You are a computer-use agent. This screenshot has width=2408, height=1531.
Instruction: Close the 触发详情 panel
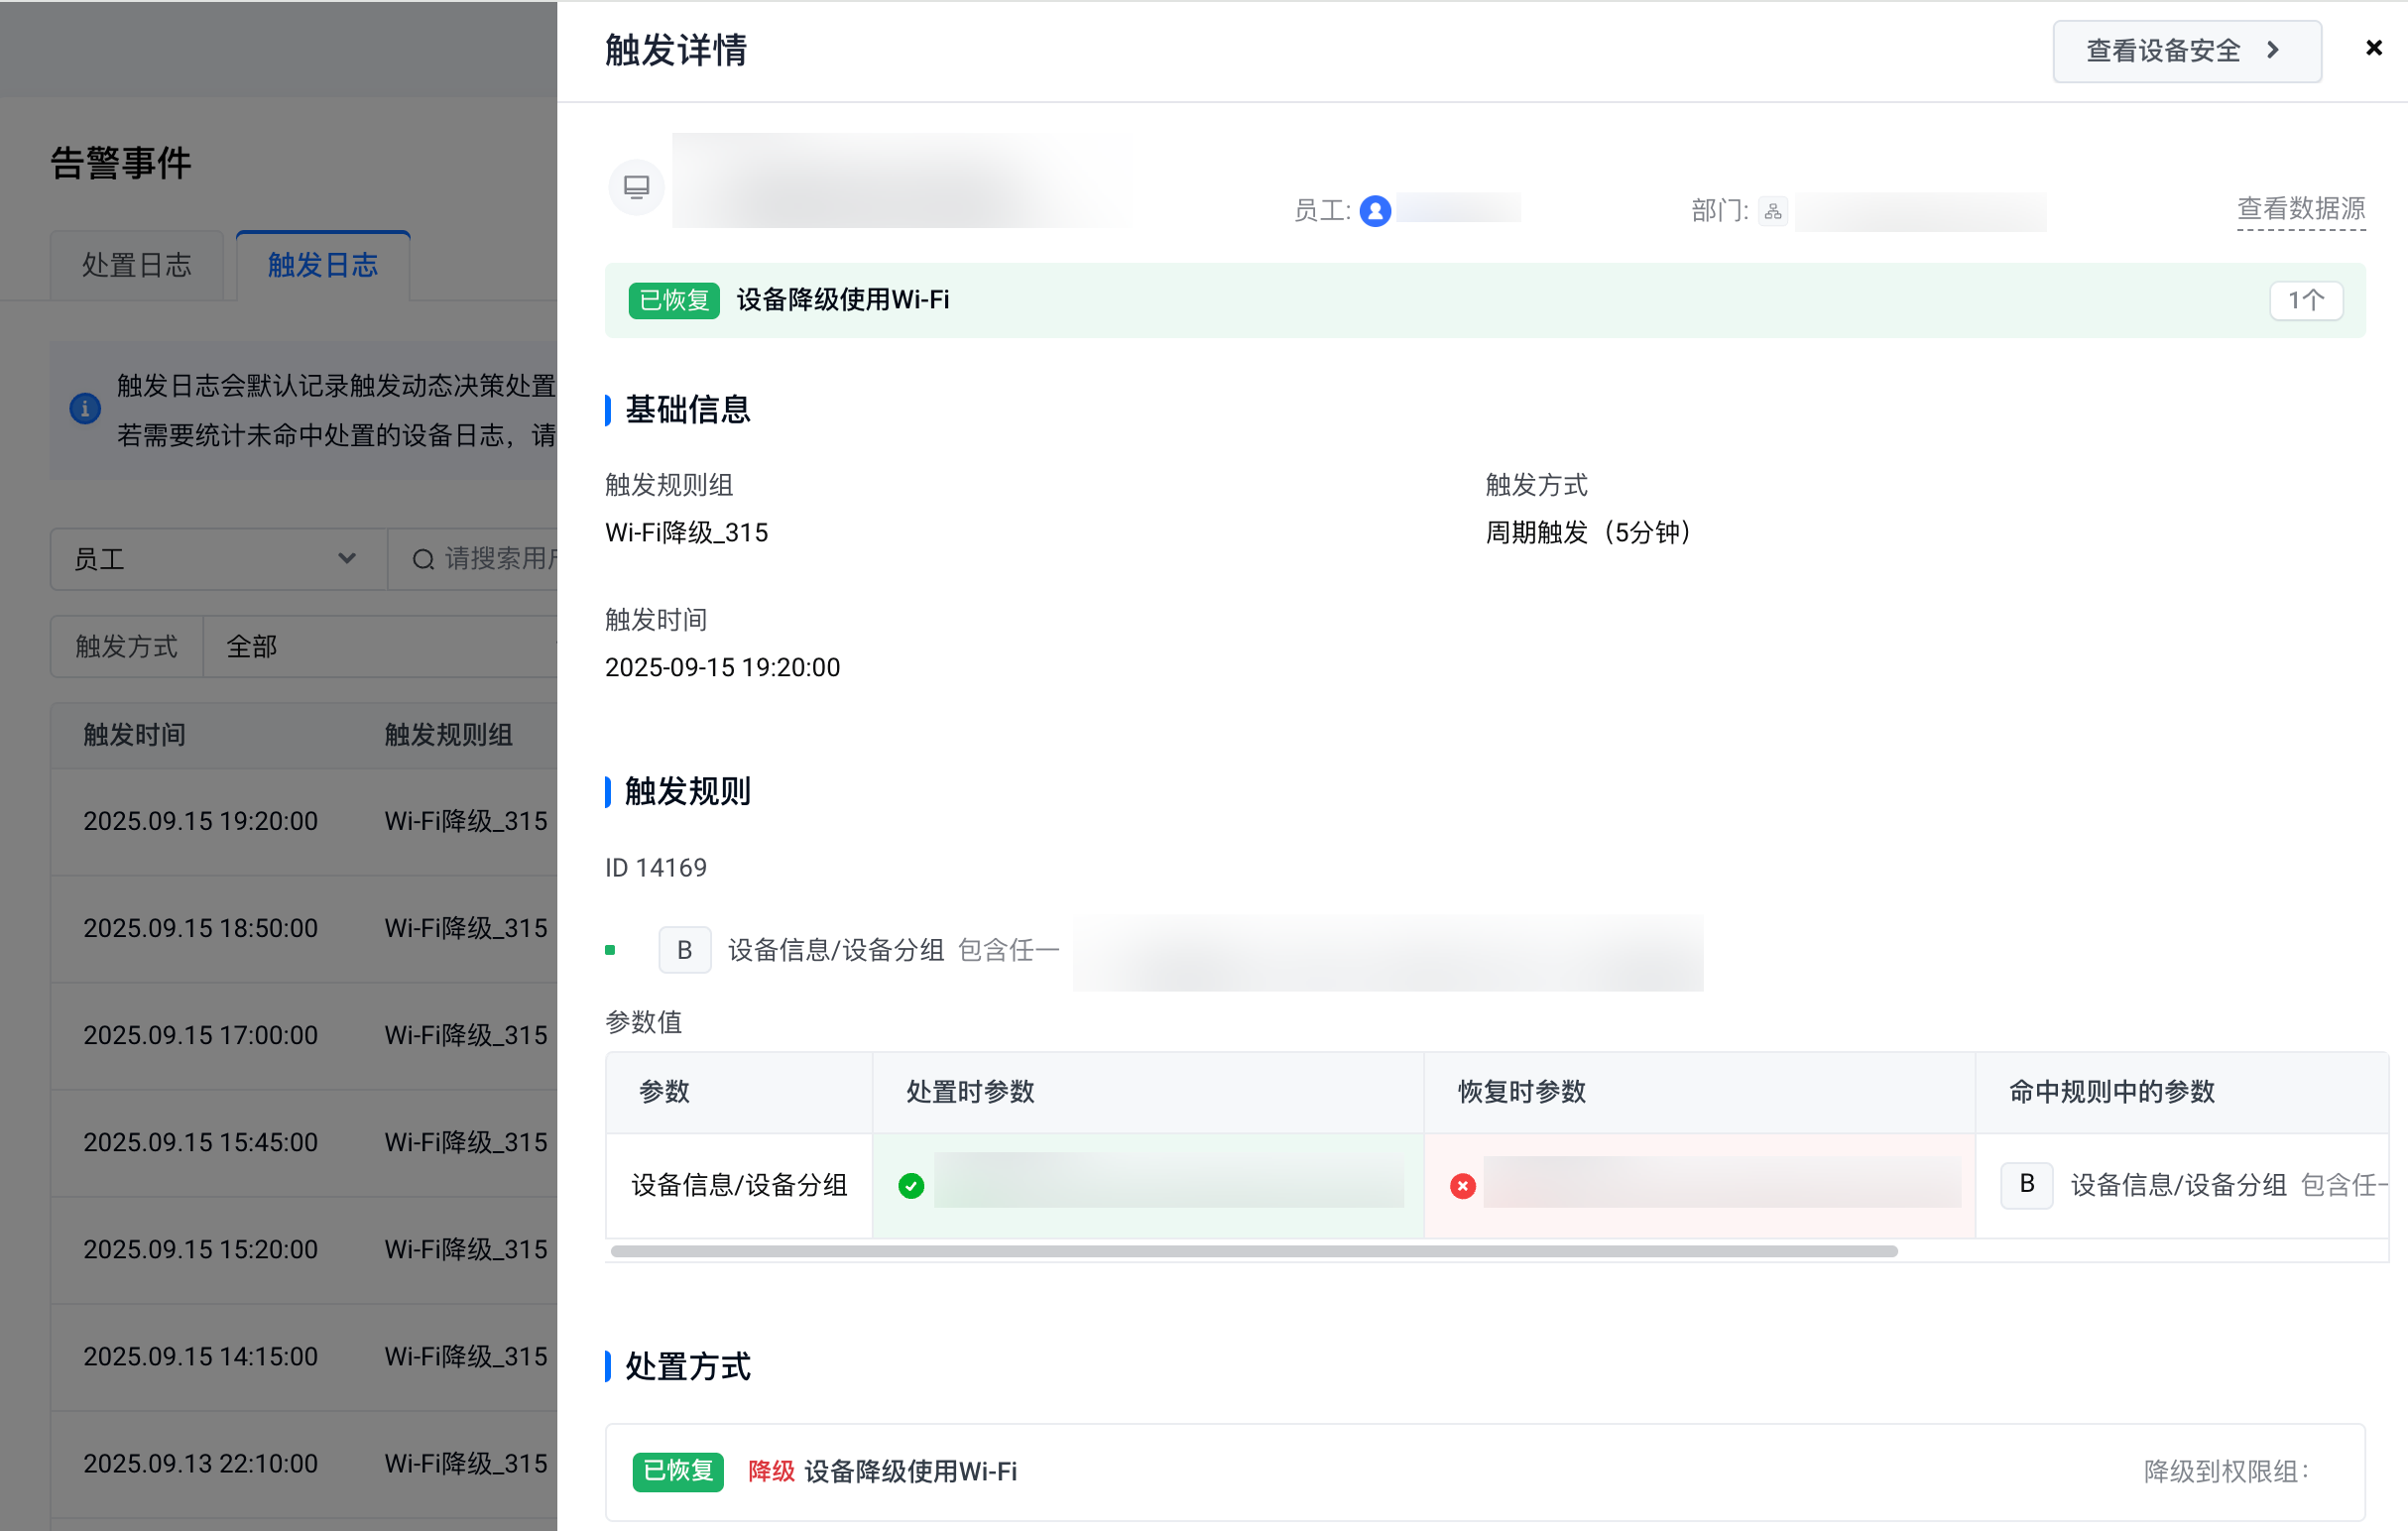[2373, 48]
